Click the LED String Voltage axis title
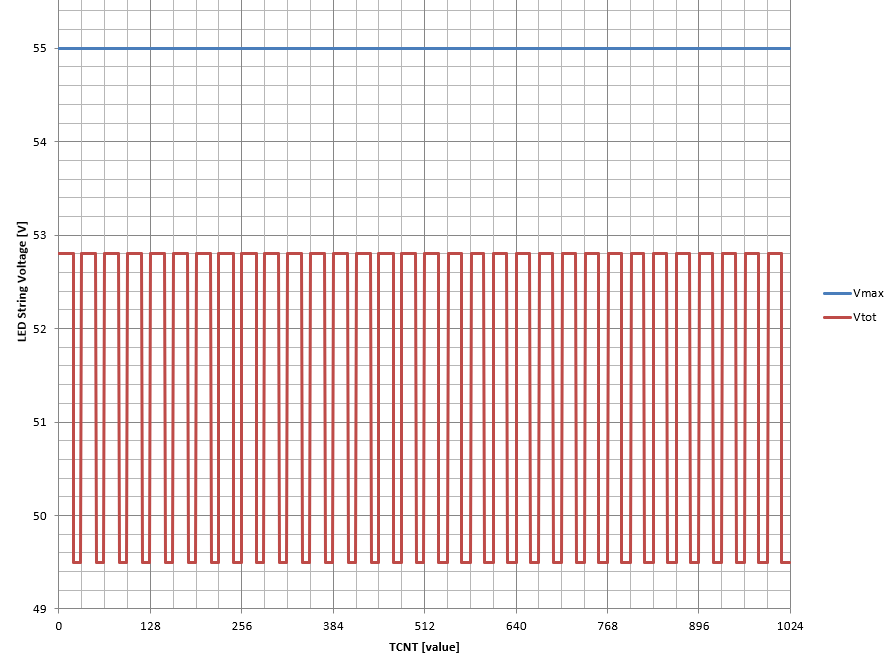 coord(22,282)
